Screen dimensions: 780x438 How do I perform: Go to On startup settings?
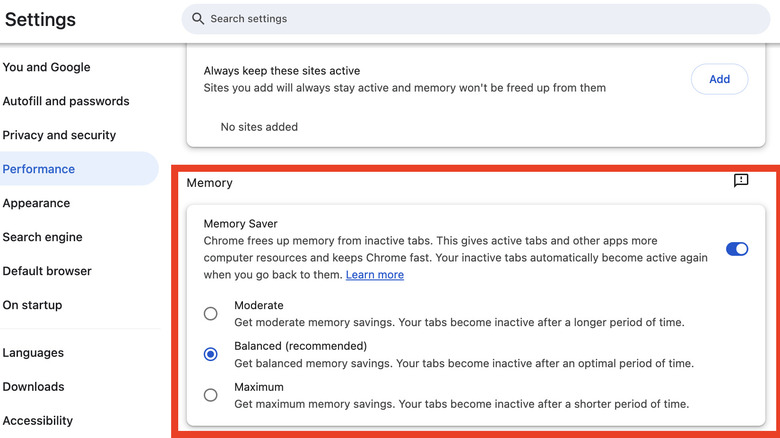pos(32,305)
